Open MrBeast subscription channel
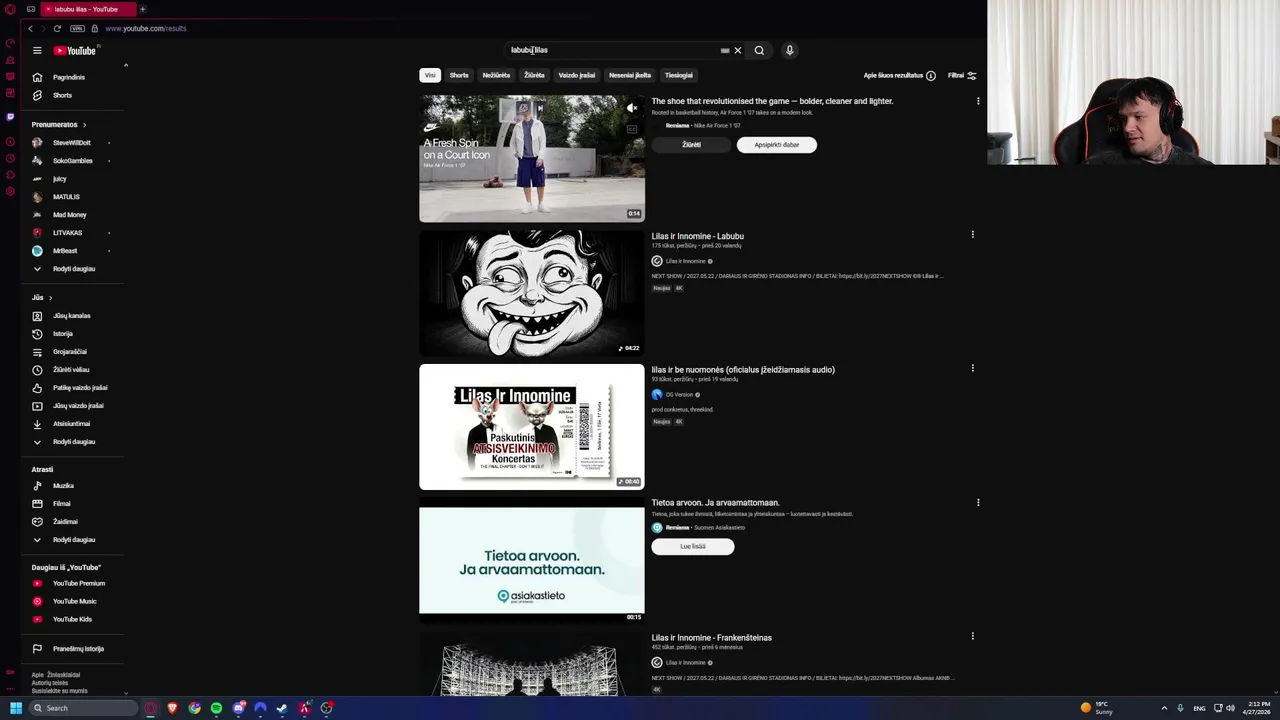Image resolution: width=1280 pixels, height=720 pixels. tap(65, 251)
